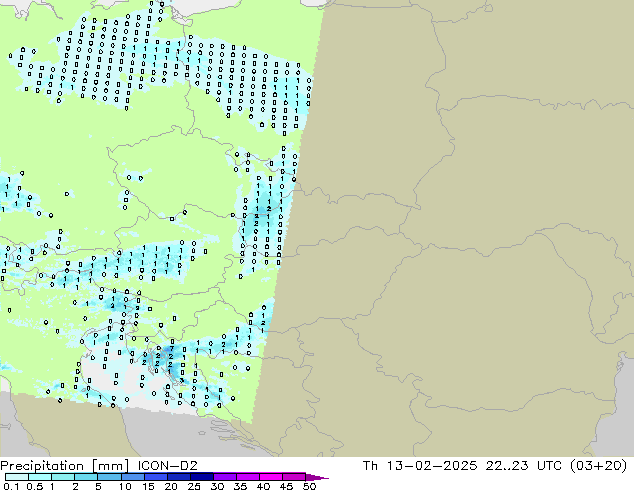Click the legend label '15'
The width and height of the screenshot is (634, 490).
point(148,486)
